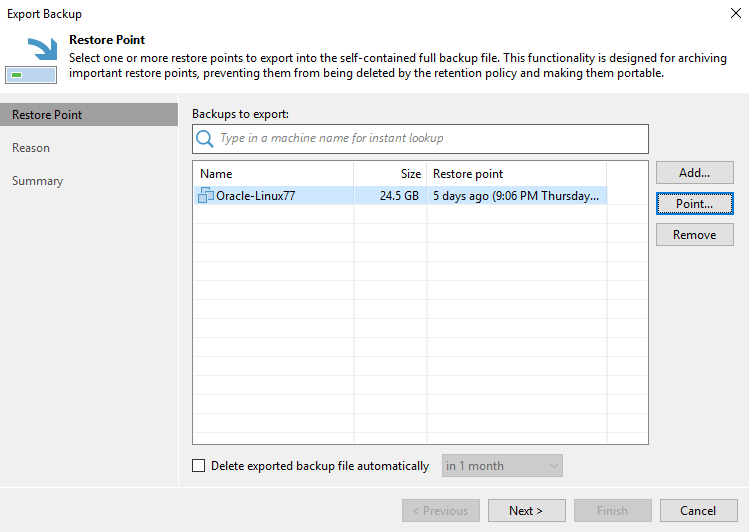Go to the Restore Point step
Image resolution: width=749 pixels, height=532 pixels.
[x=47, y=115]
